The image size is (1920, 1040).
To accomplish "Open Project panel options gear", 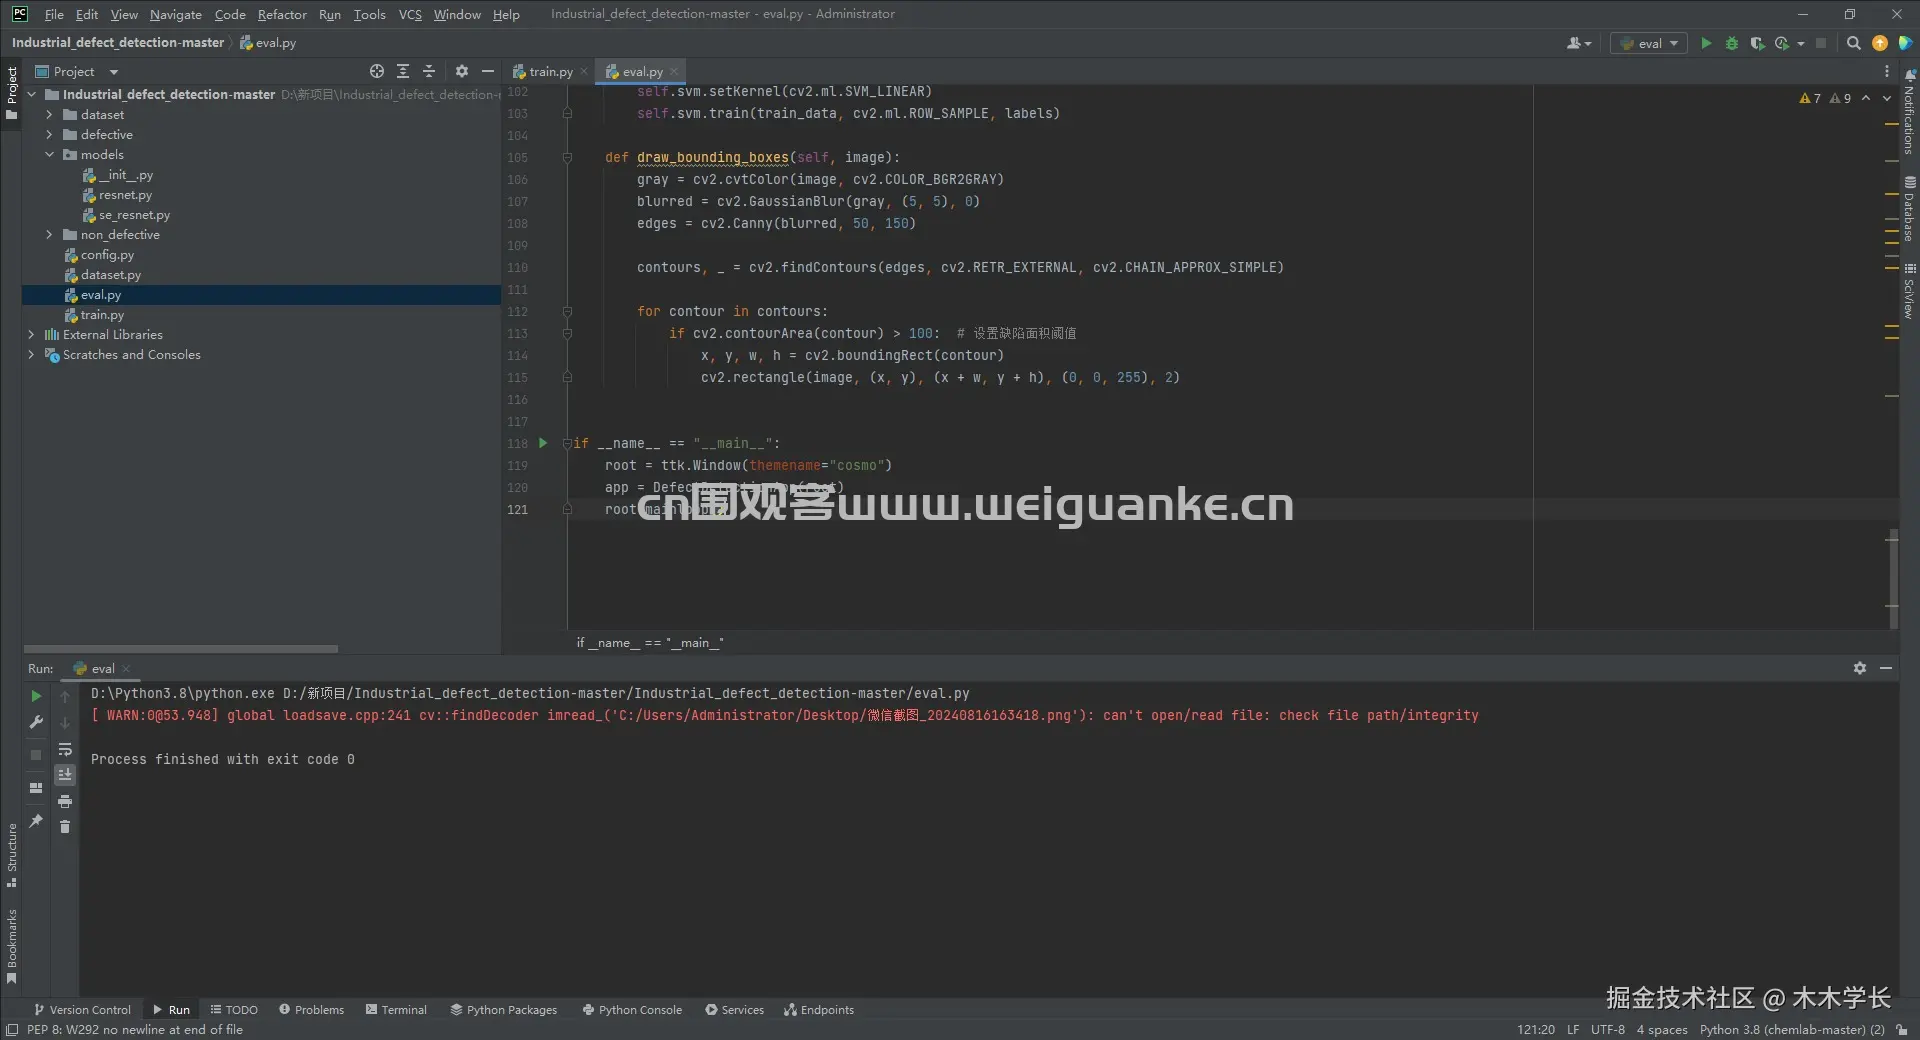I will point(461,71).
